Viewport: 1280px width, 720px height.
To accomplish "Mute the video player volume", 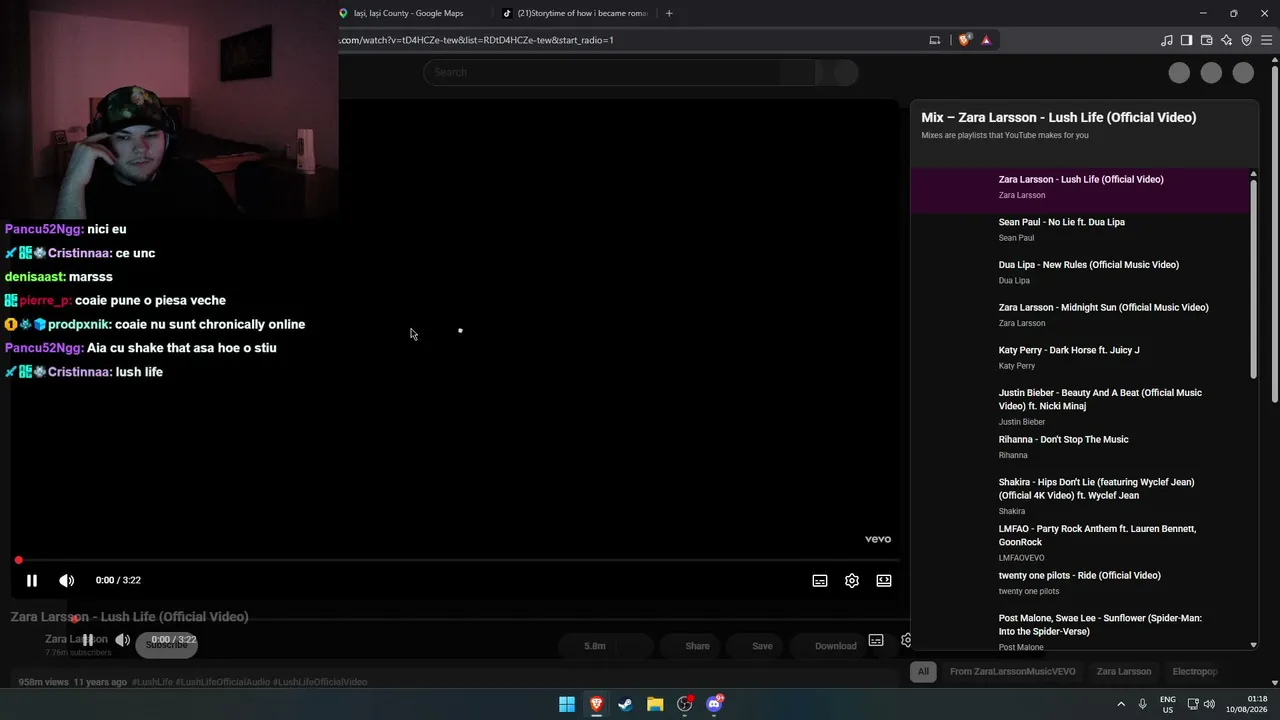I will [67, 580].
